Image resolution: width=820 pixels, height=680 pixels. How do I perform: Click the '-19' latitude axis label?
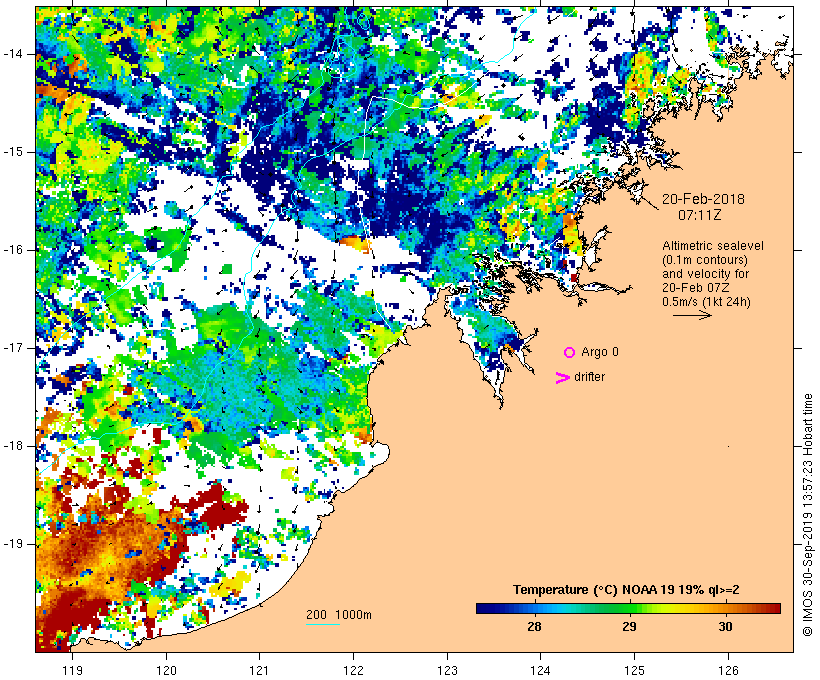click(12, 545)
